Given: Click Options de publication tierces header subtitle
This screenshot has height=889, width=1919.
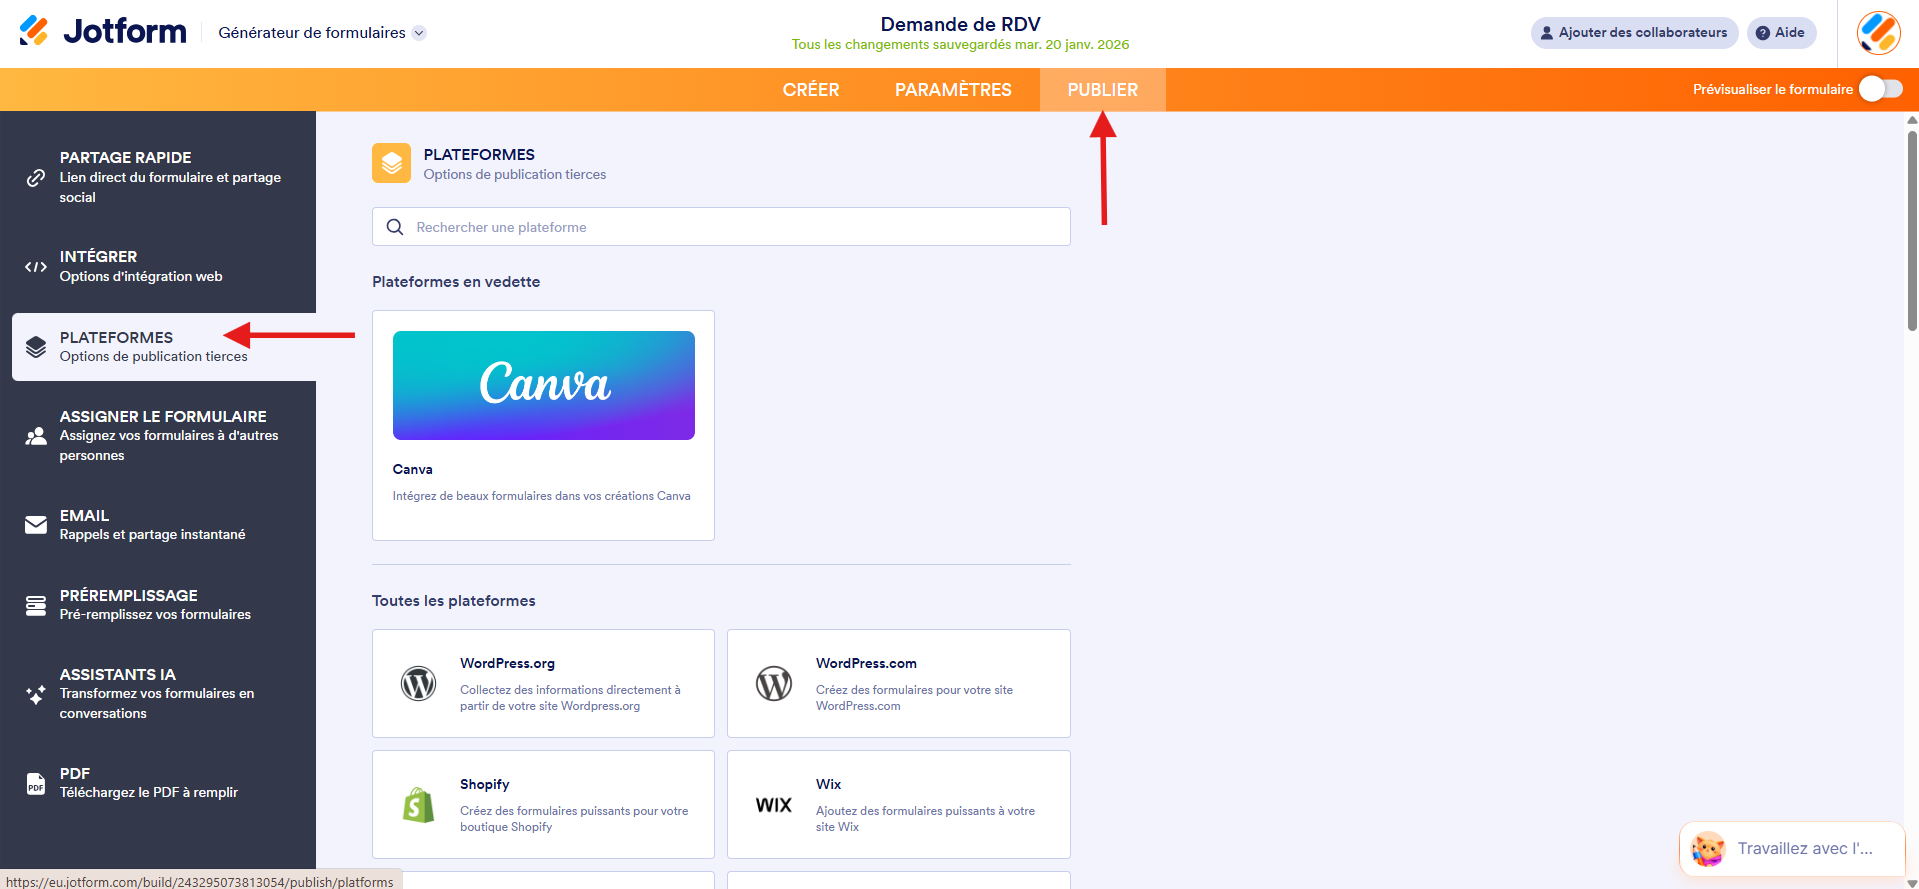Looking at the screenshot, I should tap(515, 174).
